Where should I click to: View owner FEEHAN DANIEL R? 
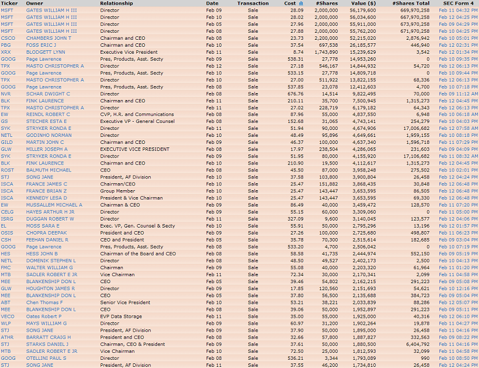47,240
